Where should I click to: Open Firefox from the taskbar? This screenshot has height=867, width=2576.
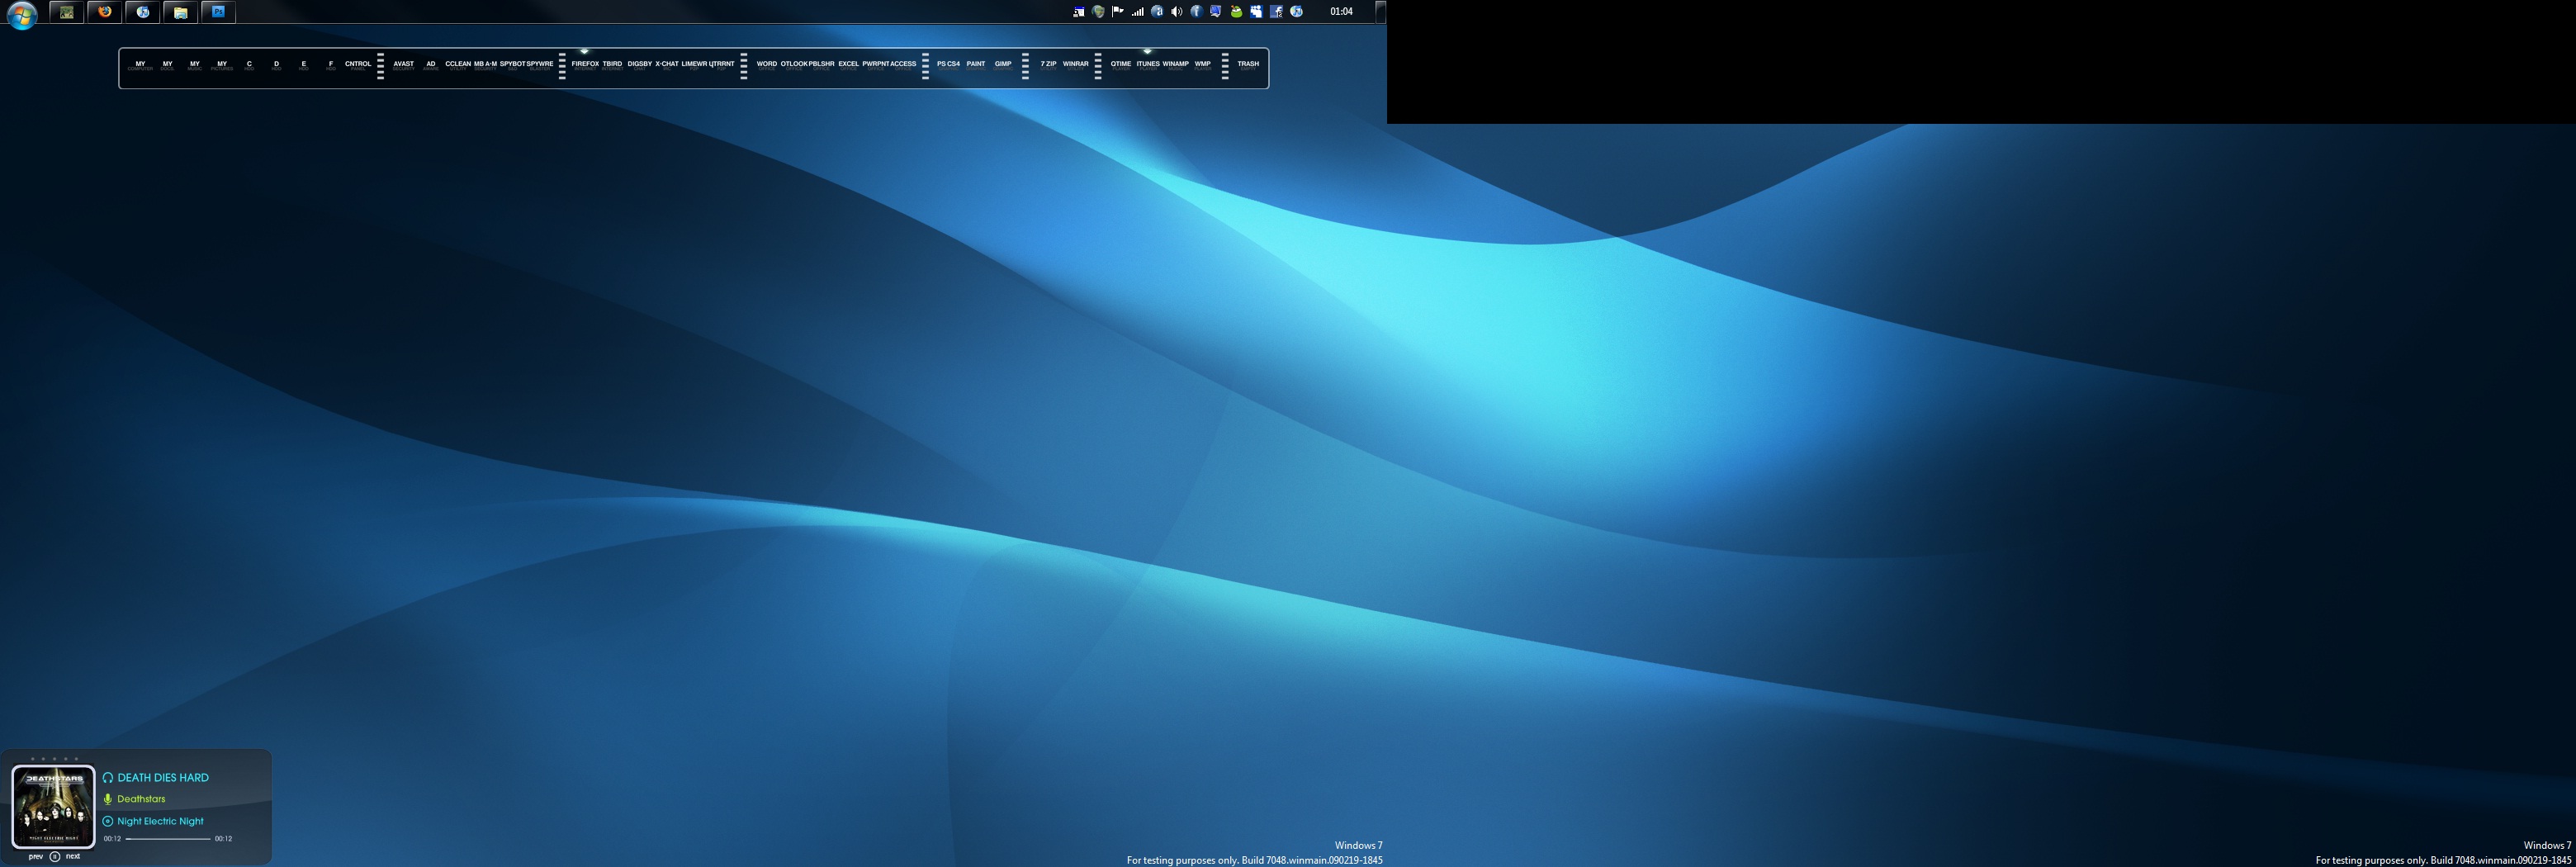point(104,12)
